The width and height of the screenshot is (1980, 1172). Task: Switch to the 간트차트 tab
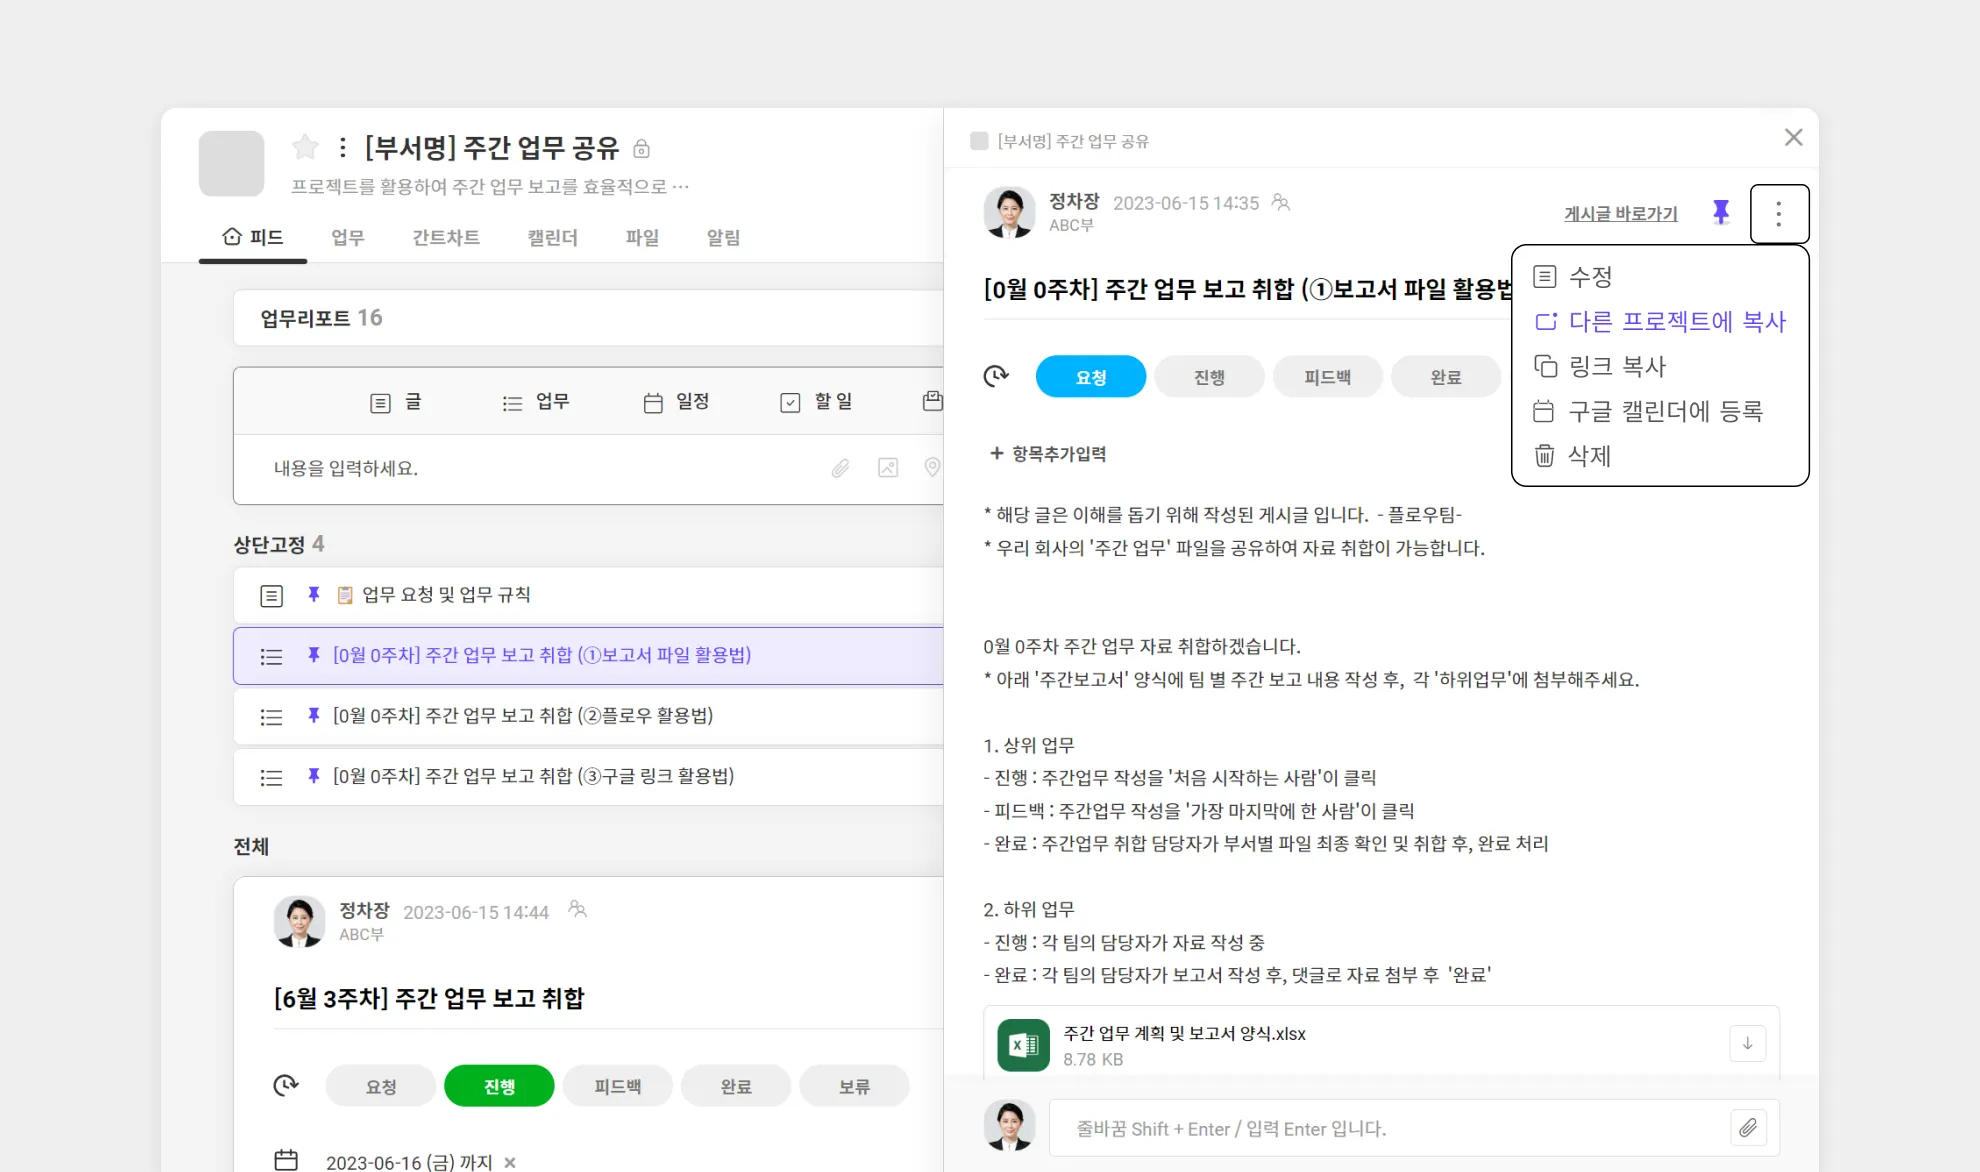tap(445, 238)
